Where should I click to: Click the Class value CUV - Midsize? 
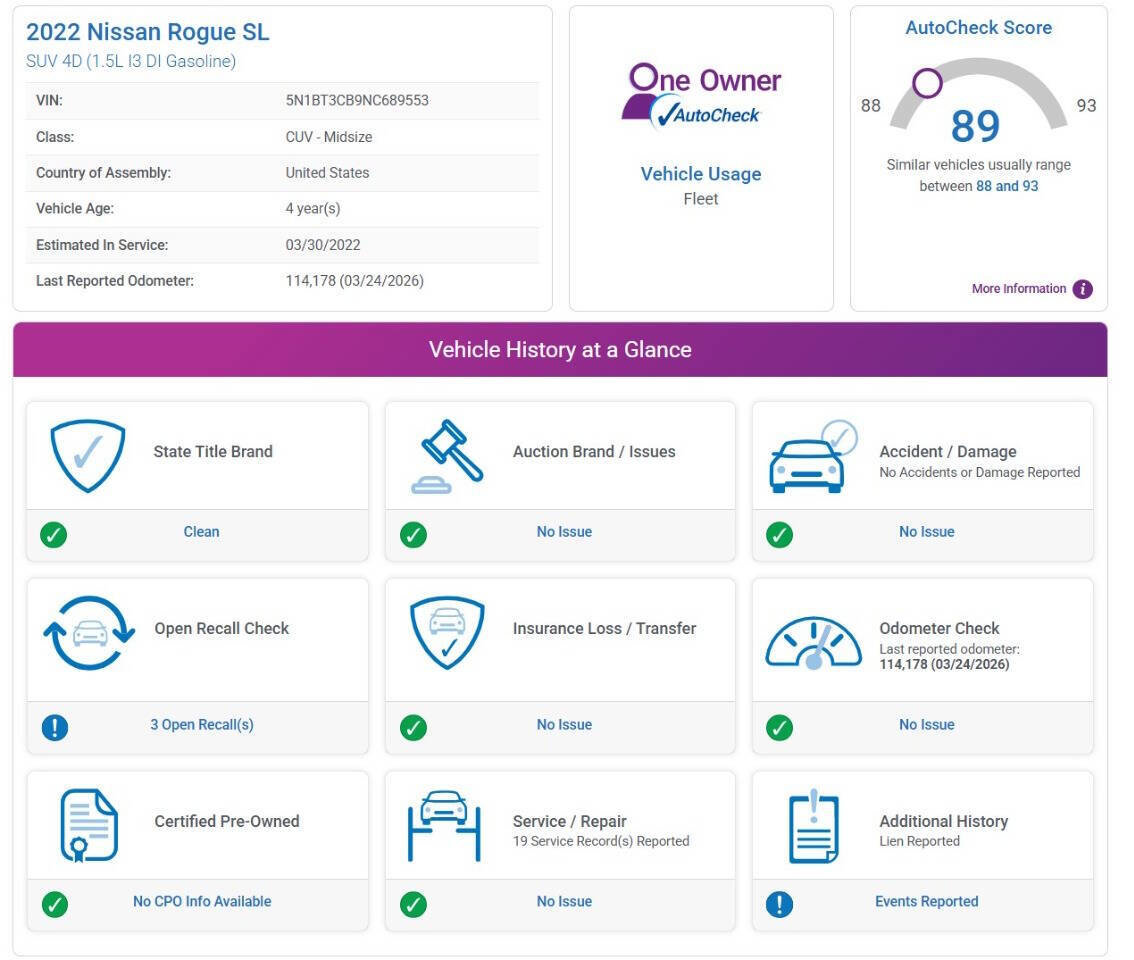tap(328, 137)
